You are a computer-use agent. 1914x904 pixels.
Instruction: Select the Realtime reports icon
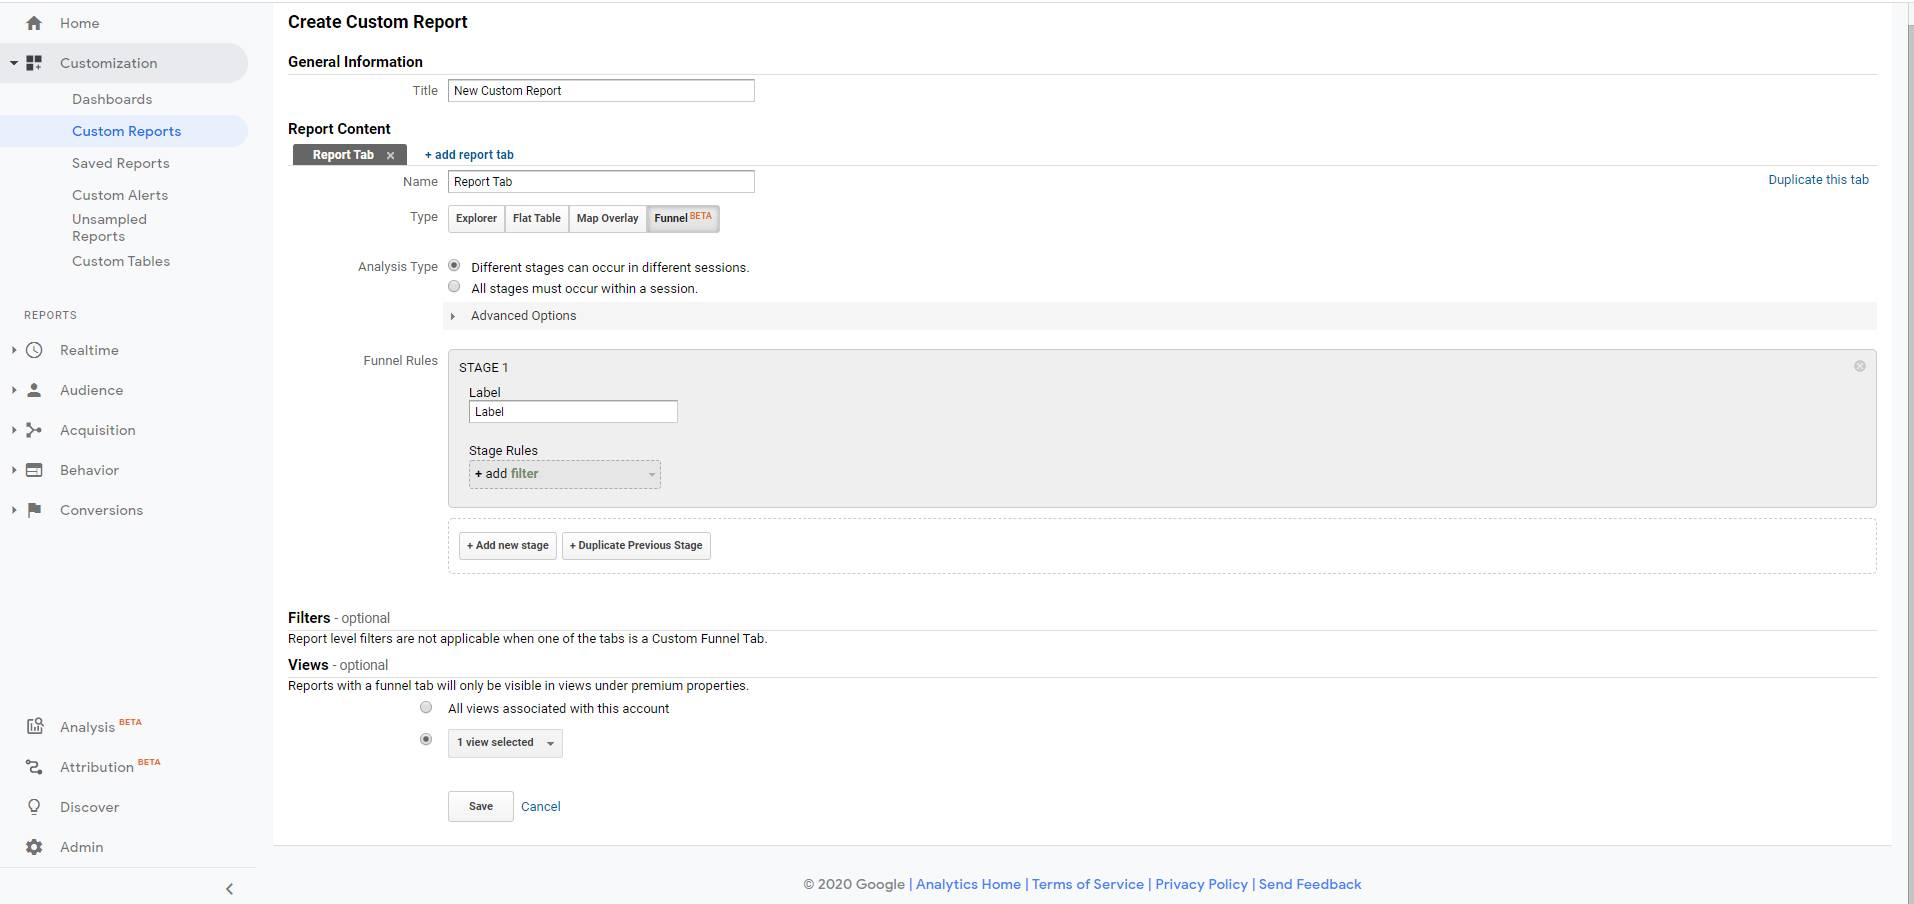(34, 350)
